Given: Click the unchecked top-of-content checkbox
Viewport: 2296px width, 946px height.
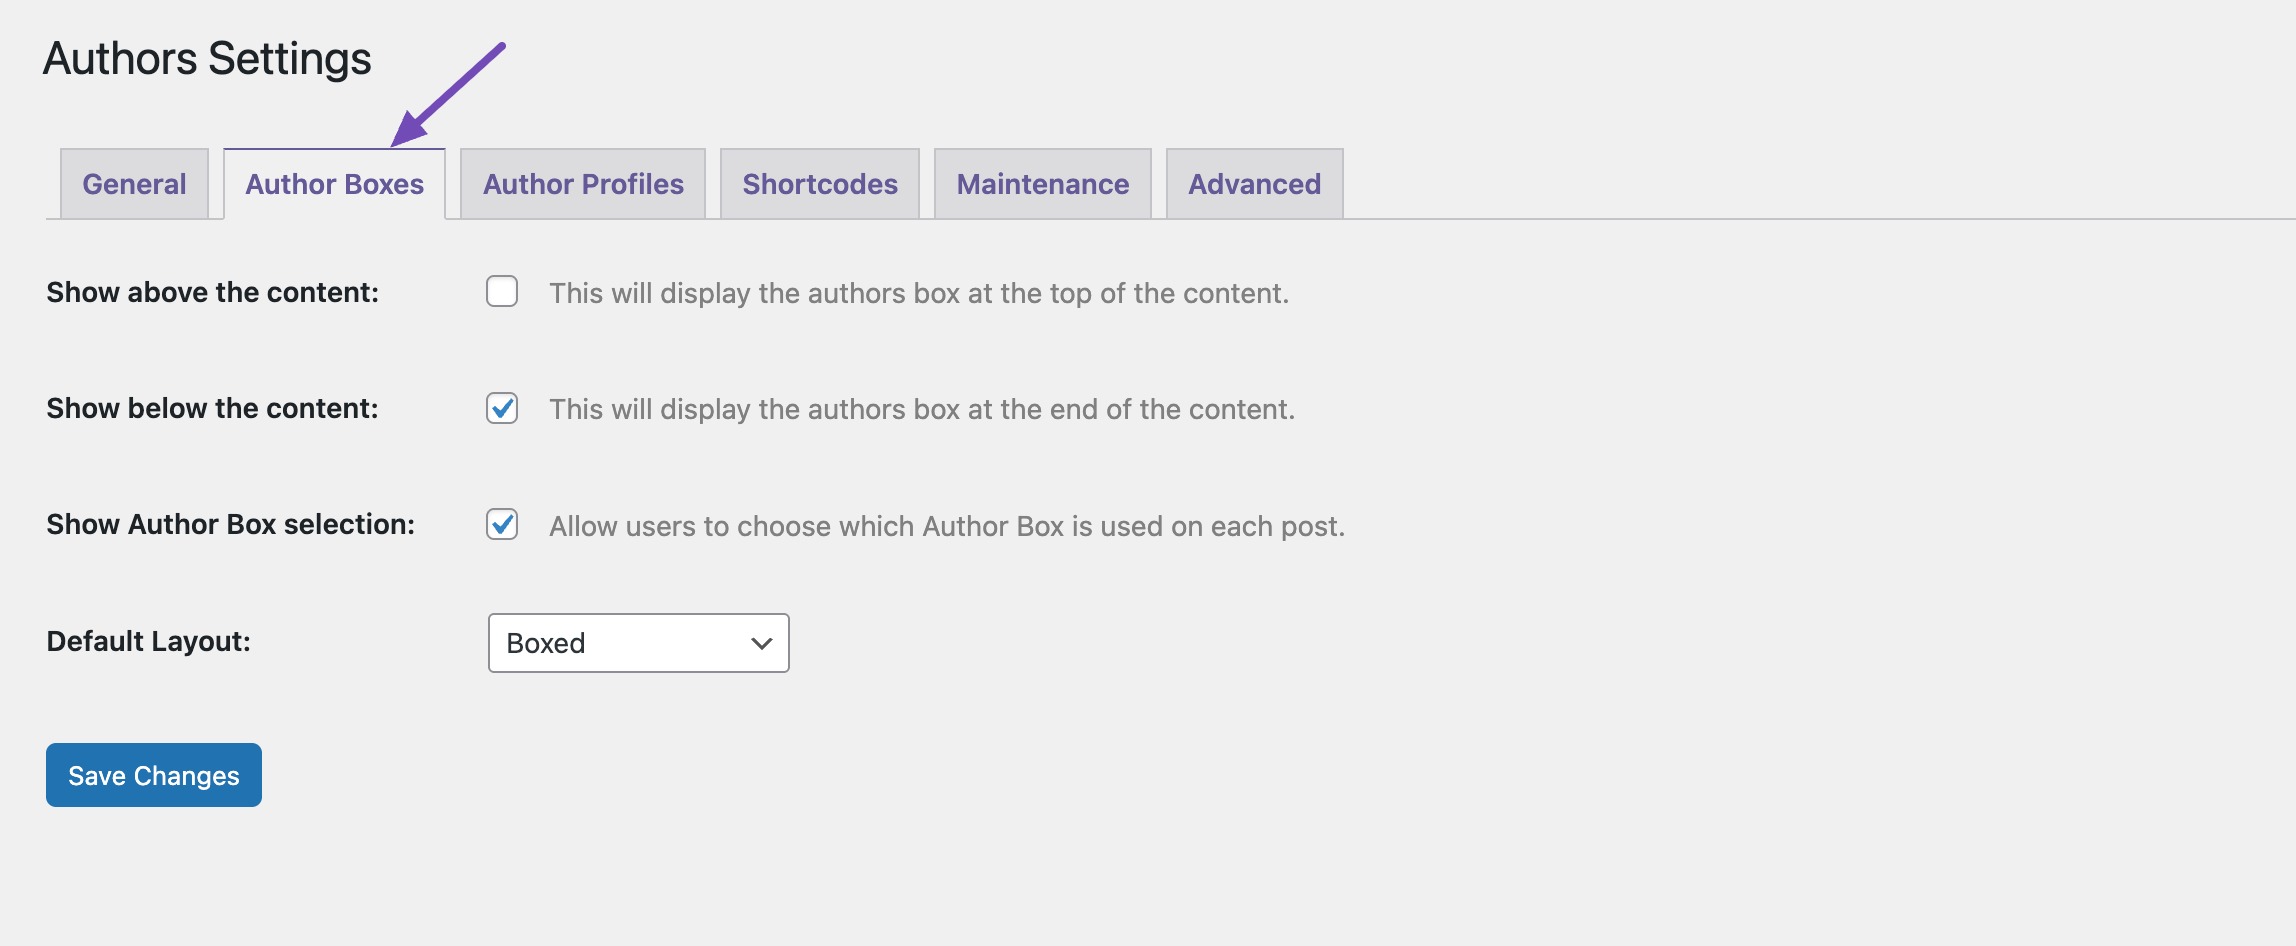Looking at the screenshot, I should click(502, 292).
